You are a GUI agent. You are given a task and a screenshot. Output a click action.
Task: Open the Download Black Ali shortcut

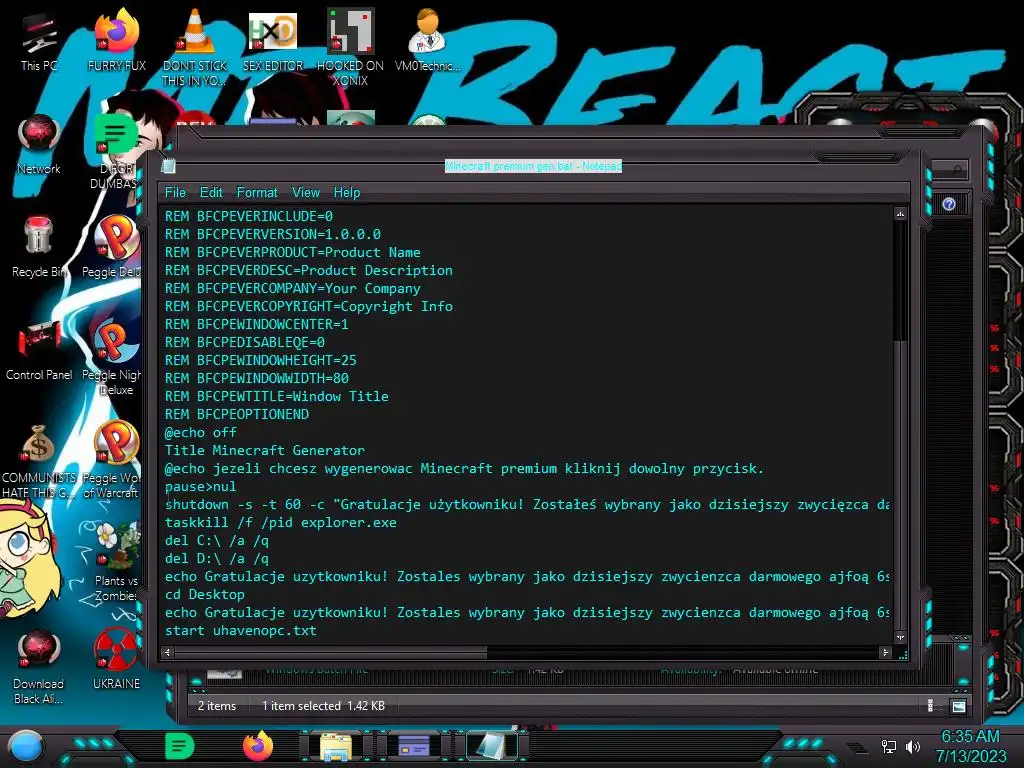click(x=39, y=667)
